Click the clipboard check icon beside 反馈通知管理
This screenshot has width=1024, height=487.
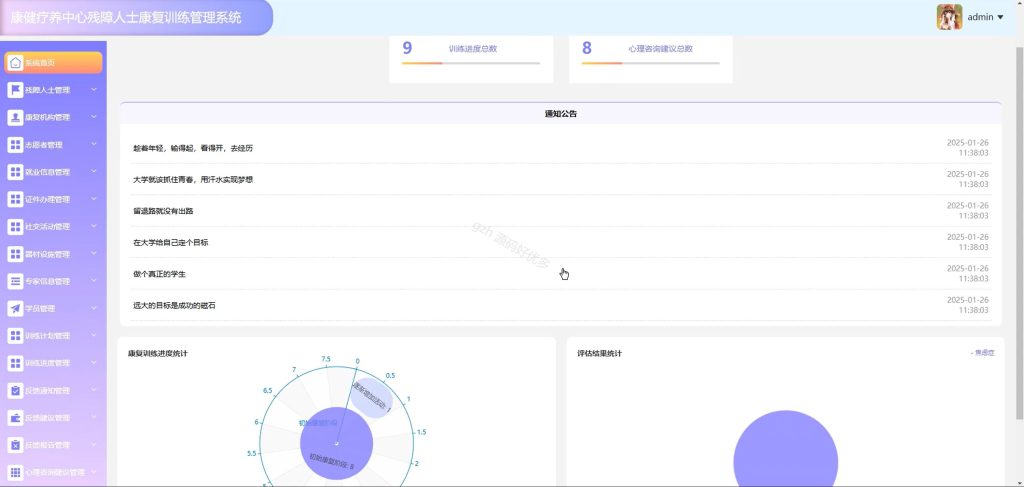click(x=15, y=390)
